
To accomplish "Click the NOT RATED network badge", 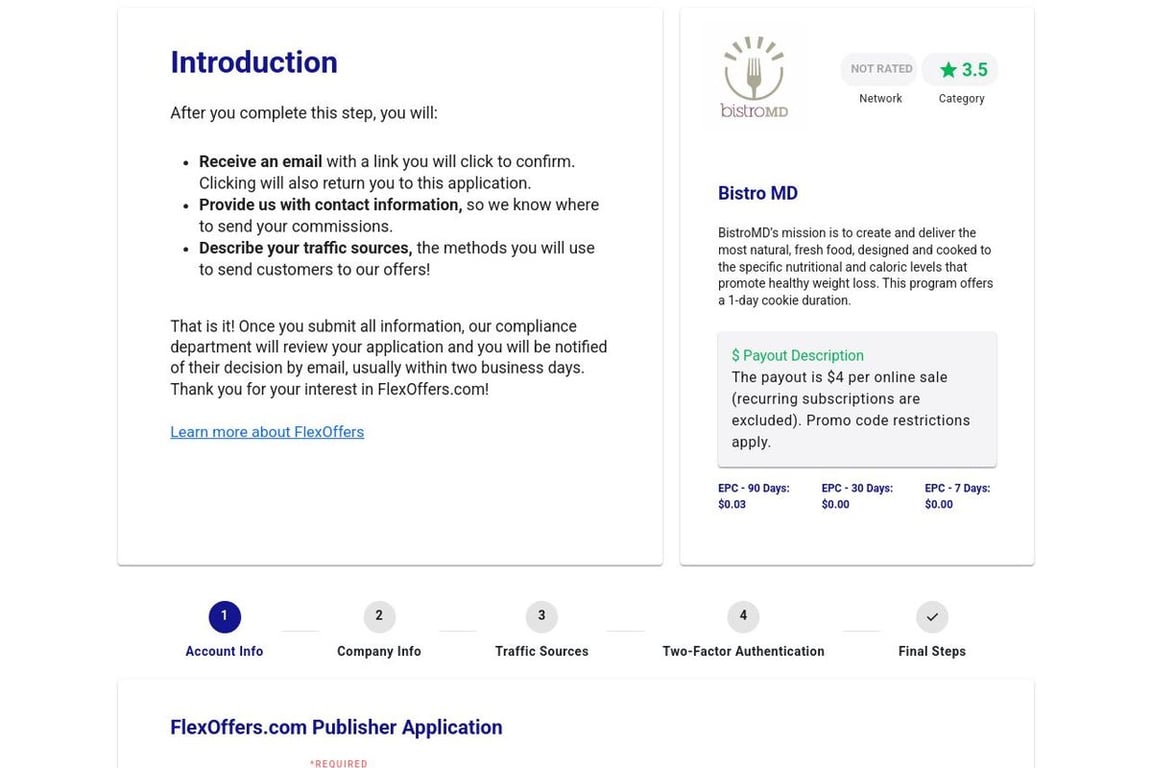I will pyautogui.click(x=880, y=69).
